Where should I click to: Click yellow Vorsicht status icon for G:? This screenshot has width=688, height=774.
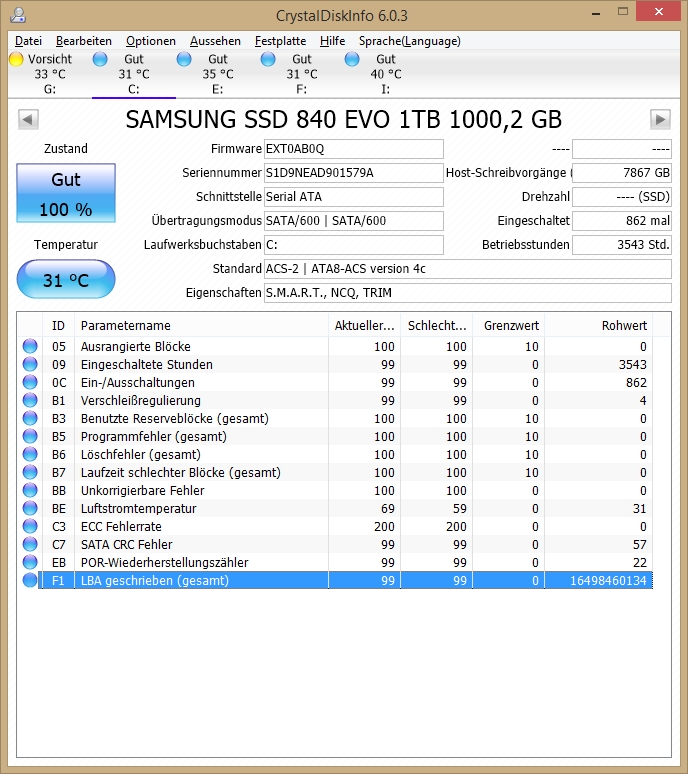pyautogui.click(x=16, y=59)
